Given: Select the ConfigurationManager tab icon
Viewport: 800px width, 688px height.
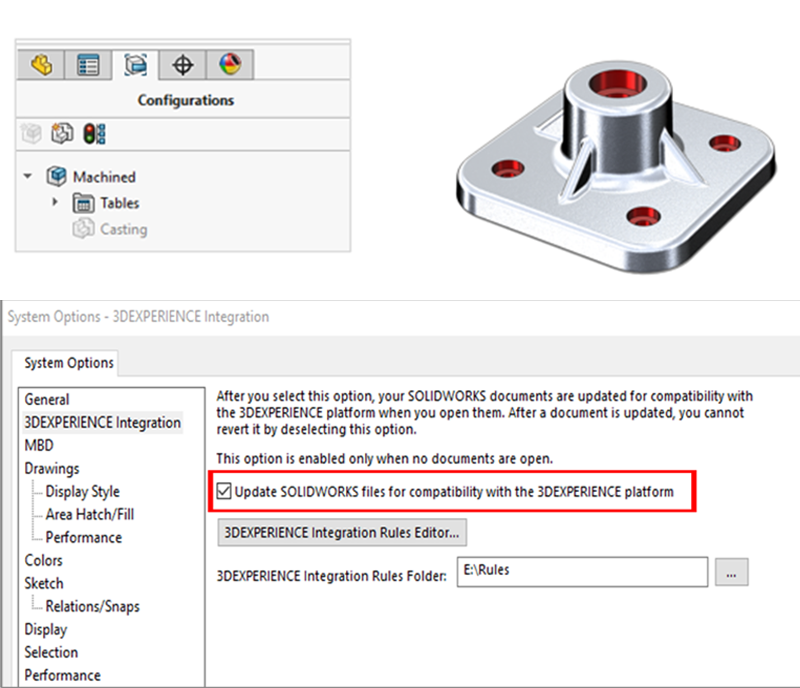Looking at the screenshot, I should click(x=135, y=65).
